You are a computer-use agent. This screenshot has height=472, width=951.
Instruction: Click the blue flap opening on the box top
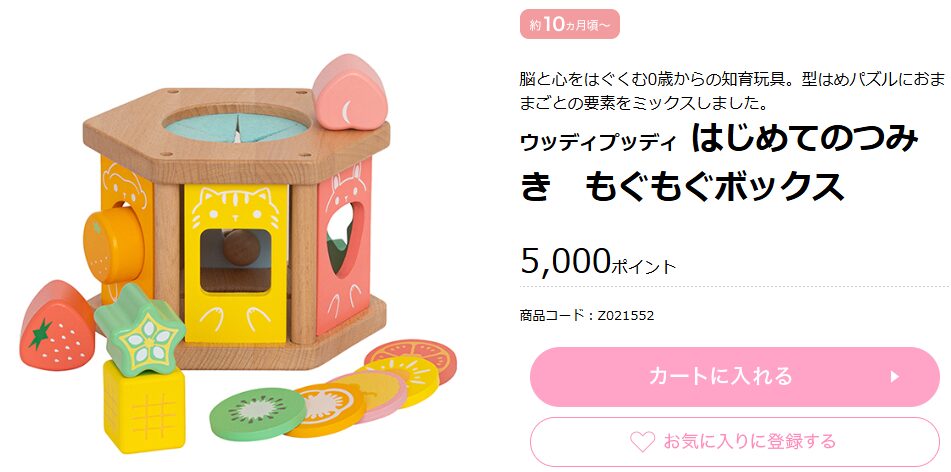[x=237, y=127]
